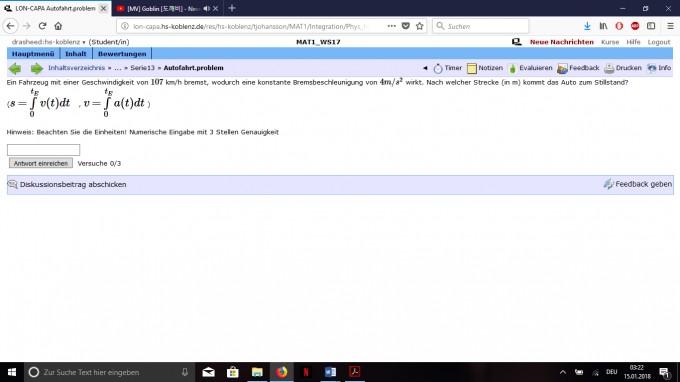The height and width of the screenshot is (382, 680).
Task: Open Word from the taskbar
Action: click(330, 372)
